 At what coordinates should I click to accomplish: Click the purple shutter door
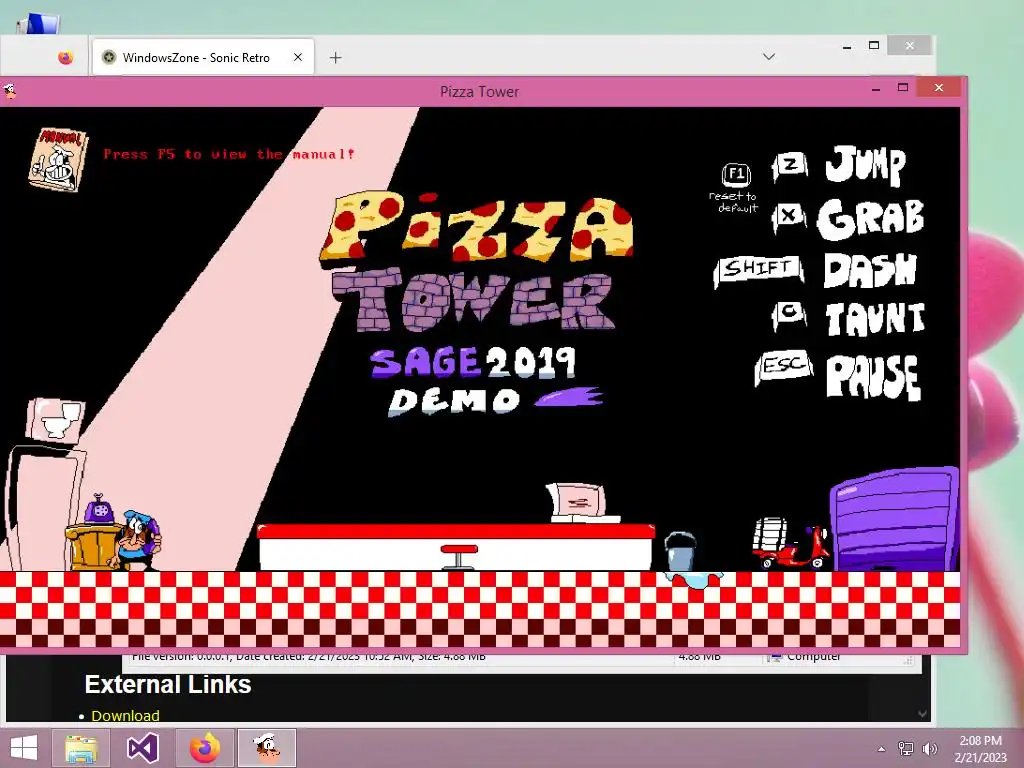pyautogui.click(x=895, y=519)
